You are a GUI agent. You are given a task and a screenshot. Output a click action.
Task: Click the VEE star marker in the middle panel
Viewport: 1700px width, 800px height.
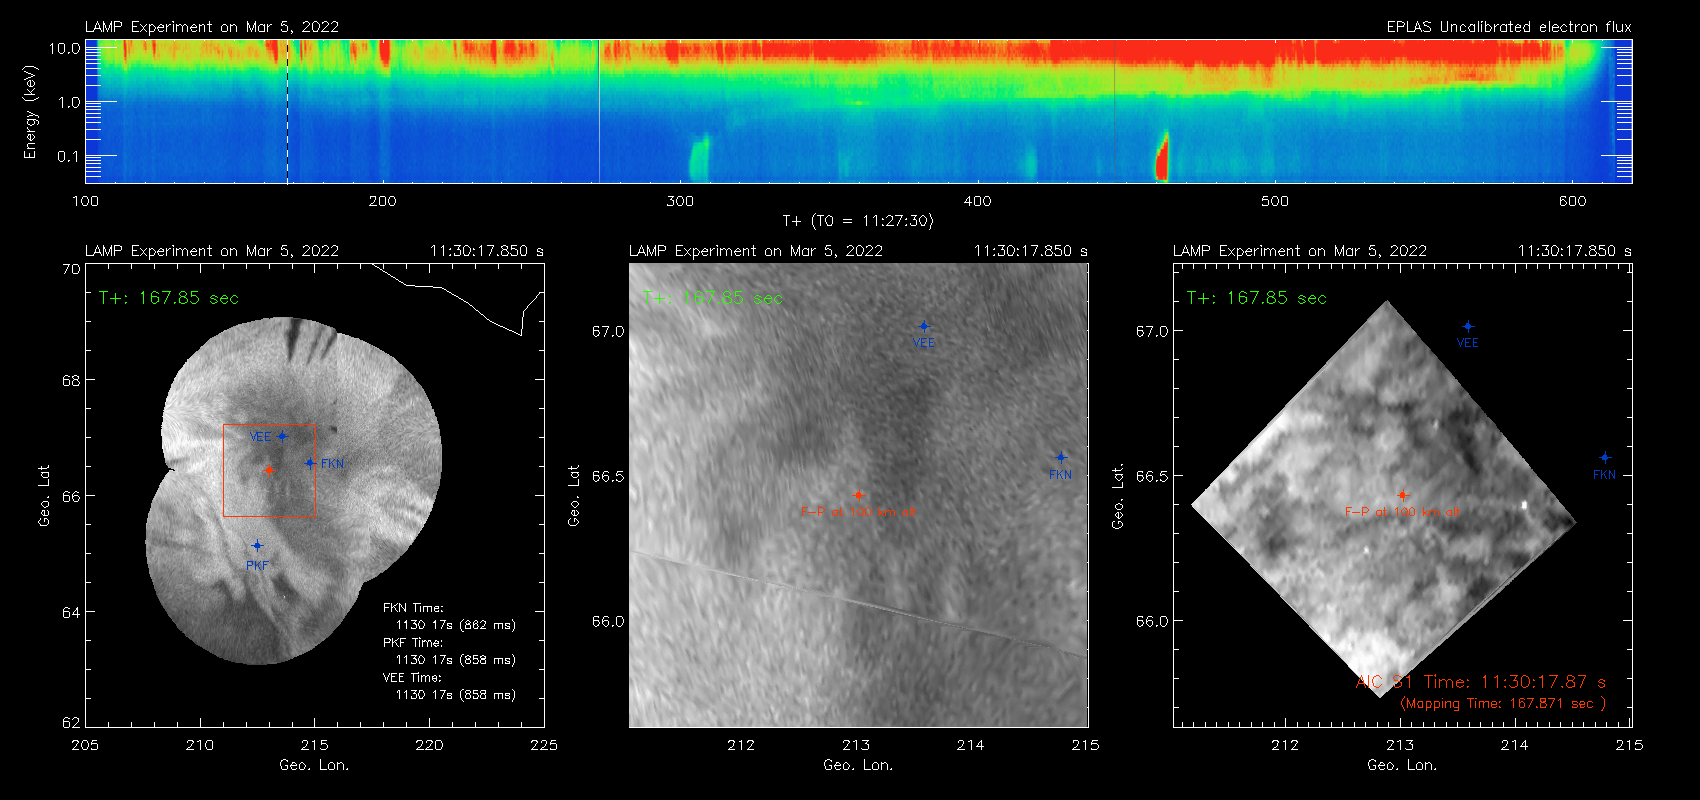924,326
